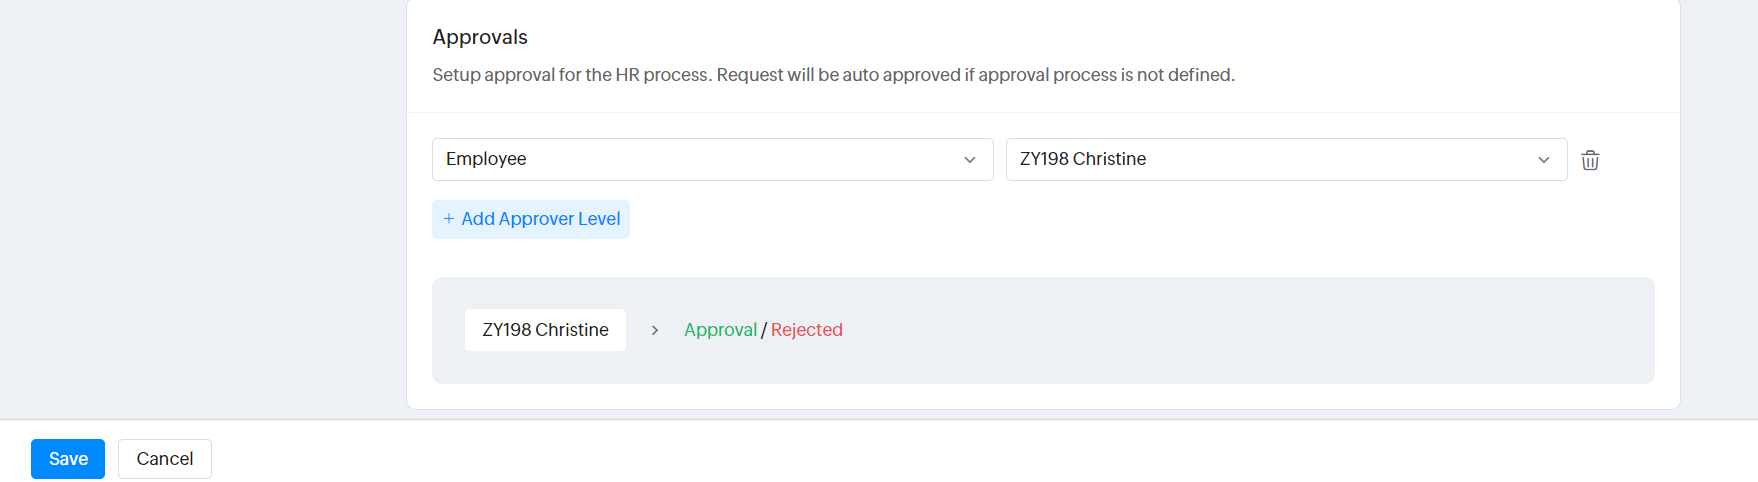Click the gray approval flow preview panel
Image resolution: width=1758 pixels, height=482 pixels.
(1043, 330)
